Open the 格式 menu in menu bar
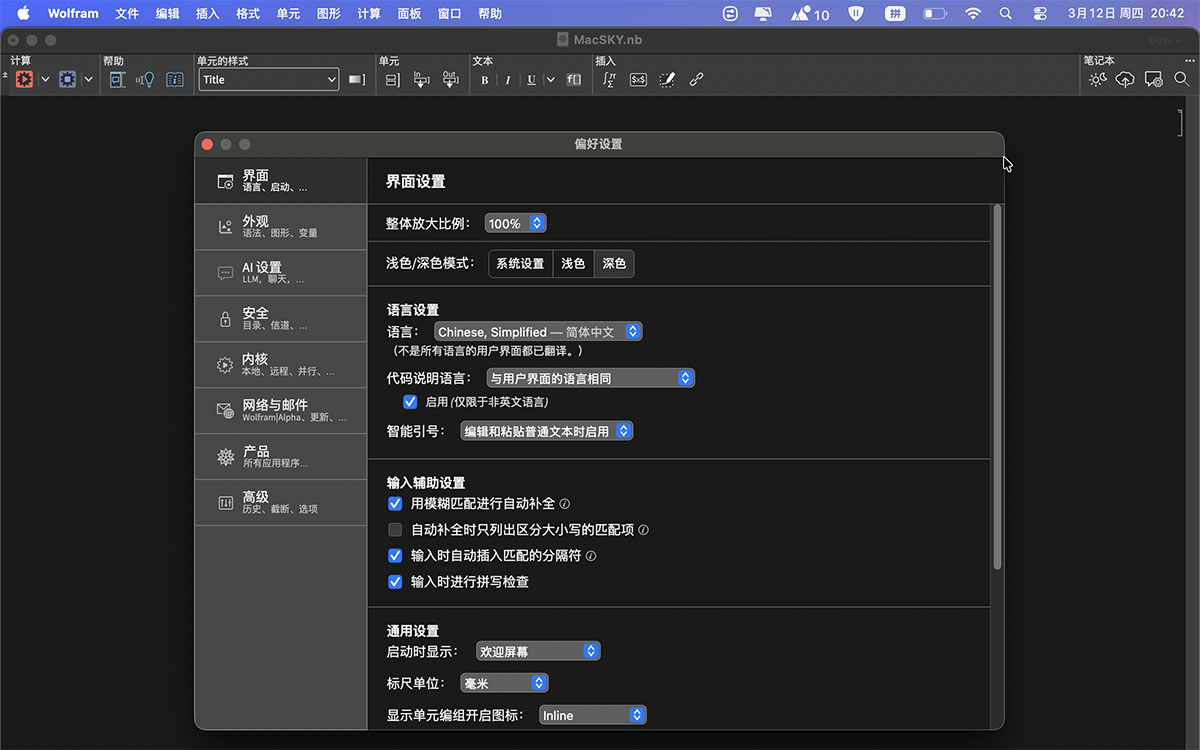The height and width of the screenshot is (750, 1200). tap(248, 14)
